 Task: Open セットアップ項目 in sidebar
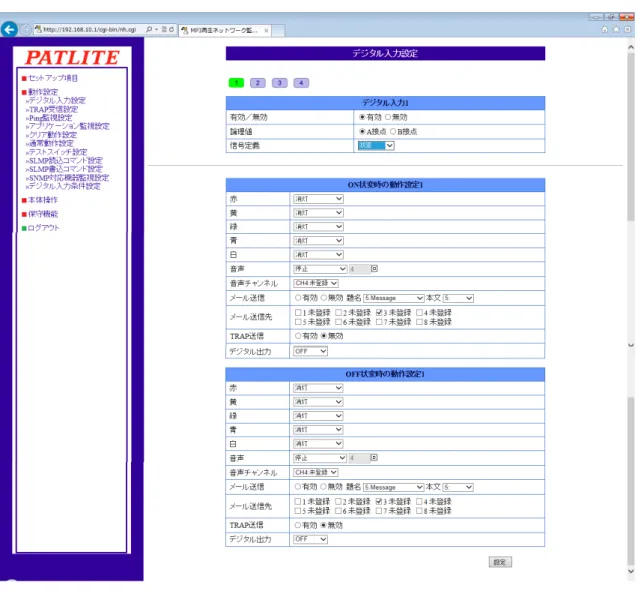pos(53,78)
